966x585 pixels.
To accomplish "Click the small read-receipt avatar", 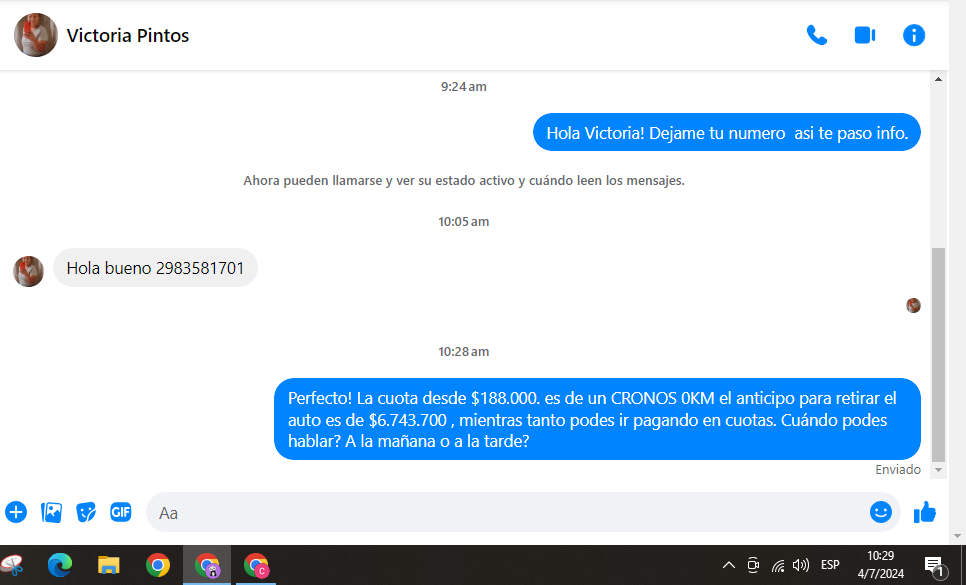I will (913, 305).
